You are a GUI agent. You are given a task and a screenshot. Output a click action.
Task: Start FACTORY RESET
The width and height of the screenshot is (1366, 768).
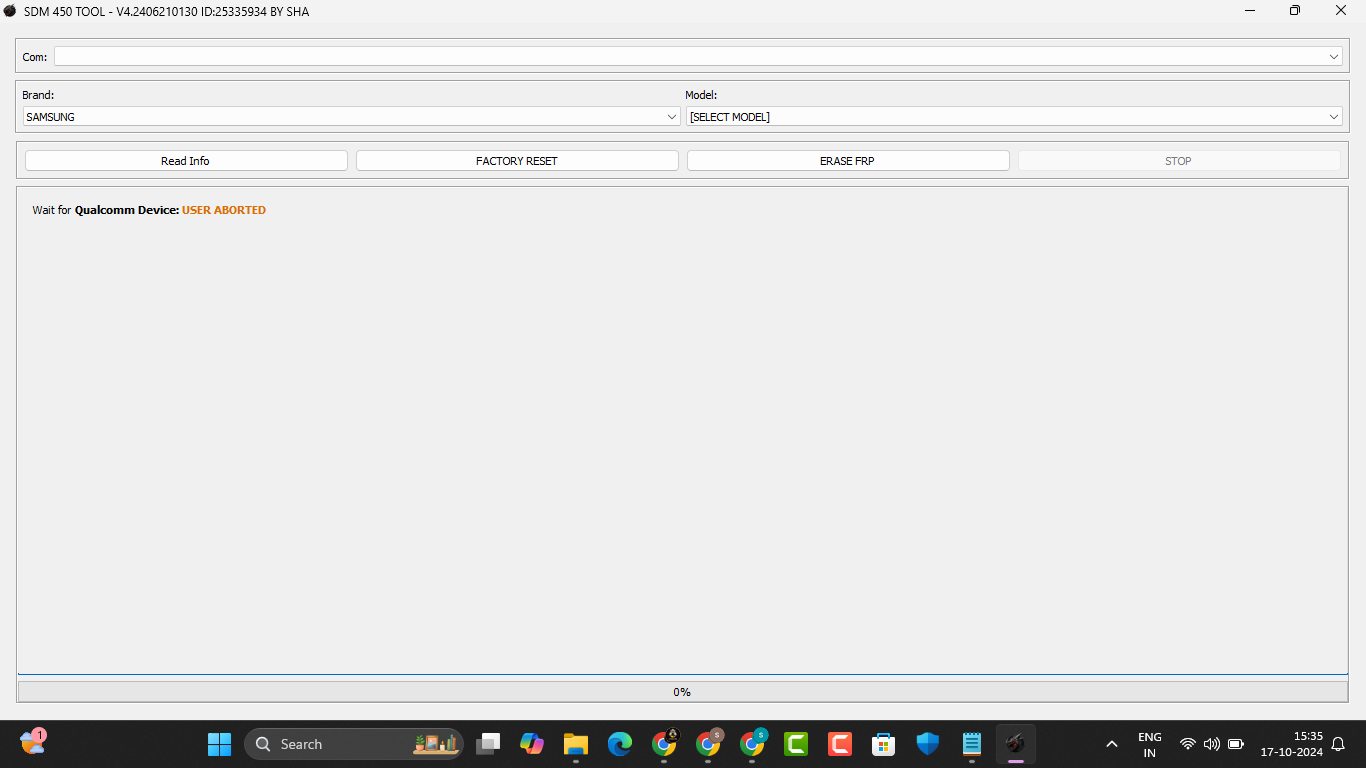coord(517,161)
